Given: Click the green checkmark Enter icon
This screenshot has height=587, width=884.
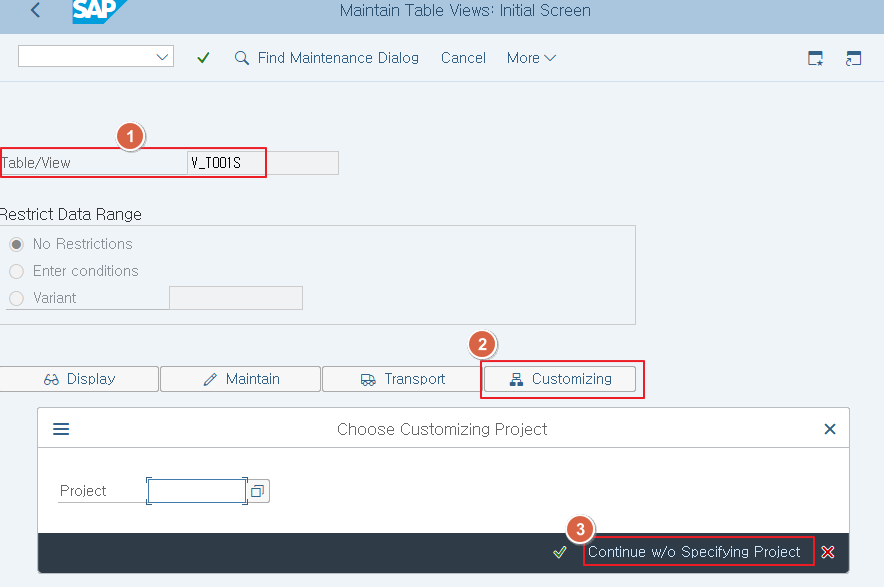Looking at the screenshot, I should 204,58.
